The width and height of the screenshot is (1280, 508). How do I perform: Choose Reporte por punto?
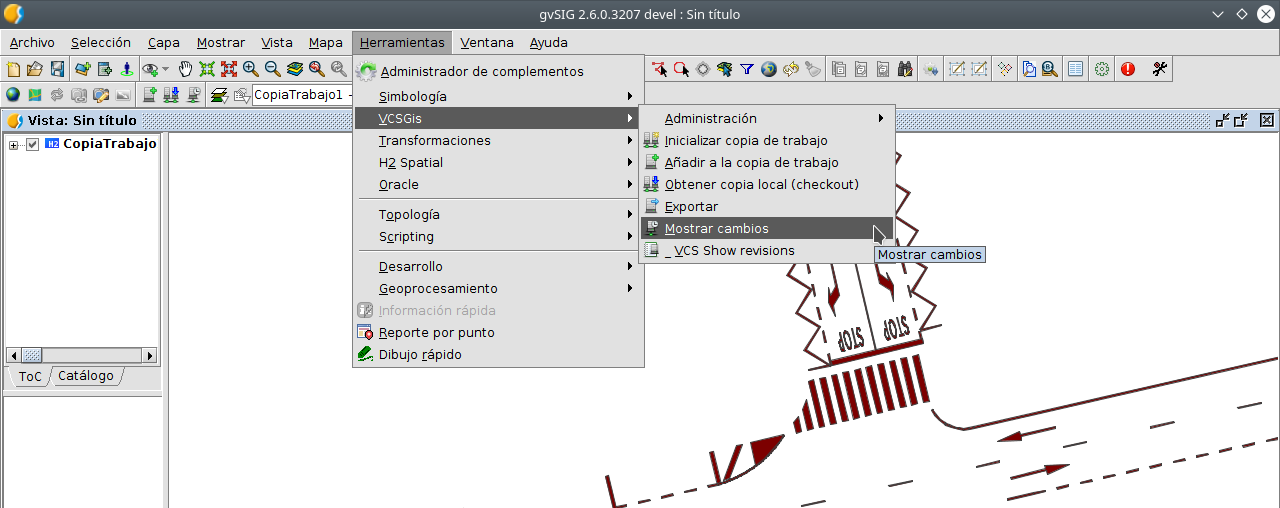click(498, 333)
